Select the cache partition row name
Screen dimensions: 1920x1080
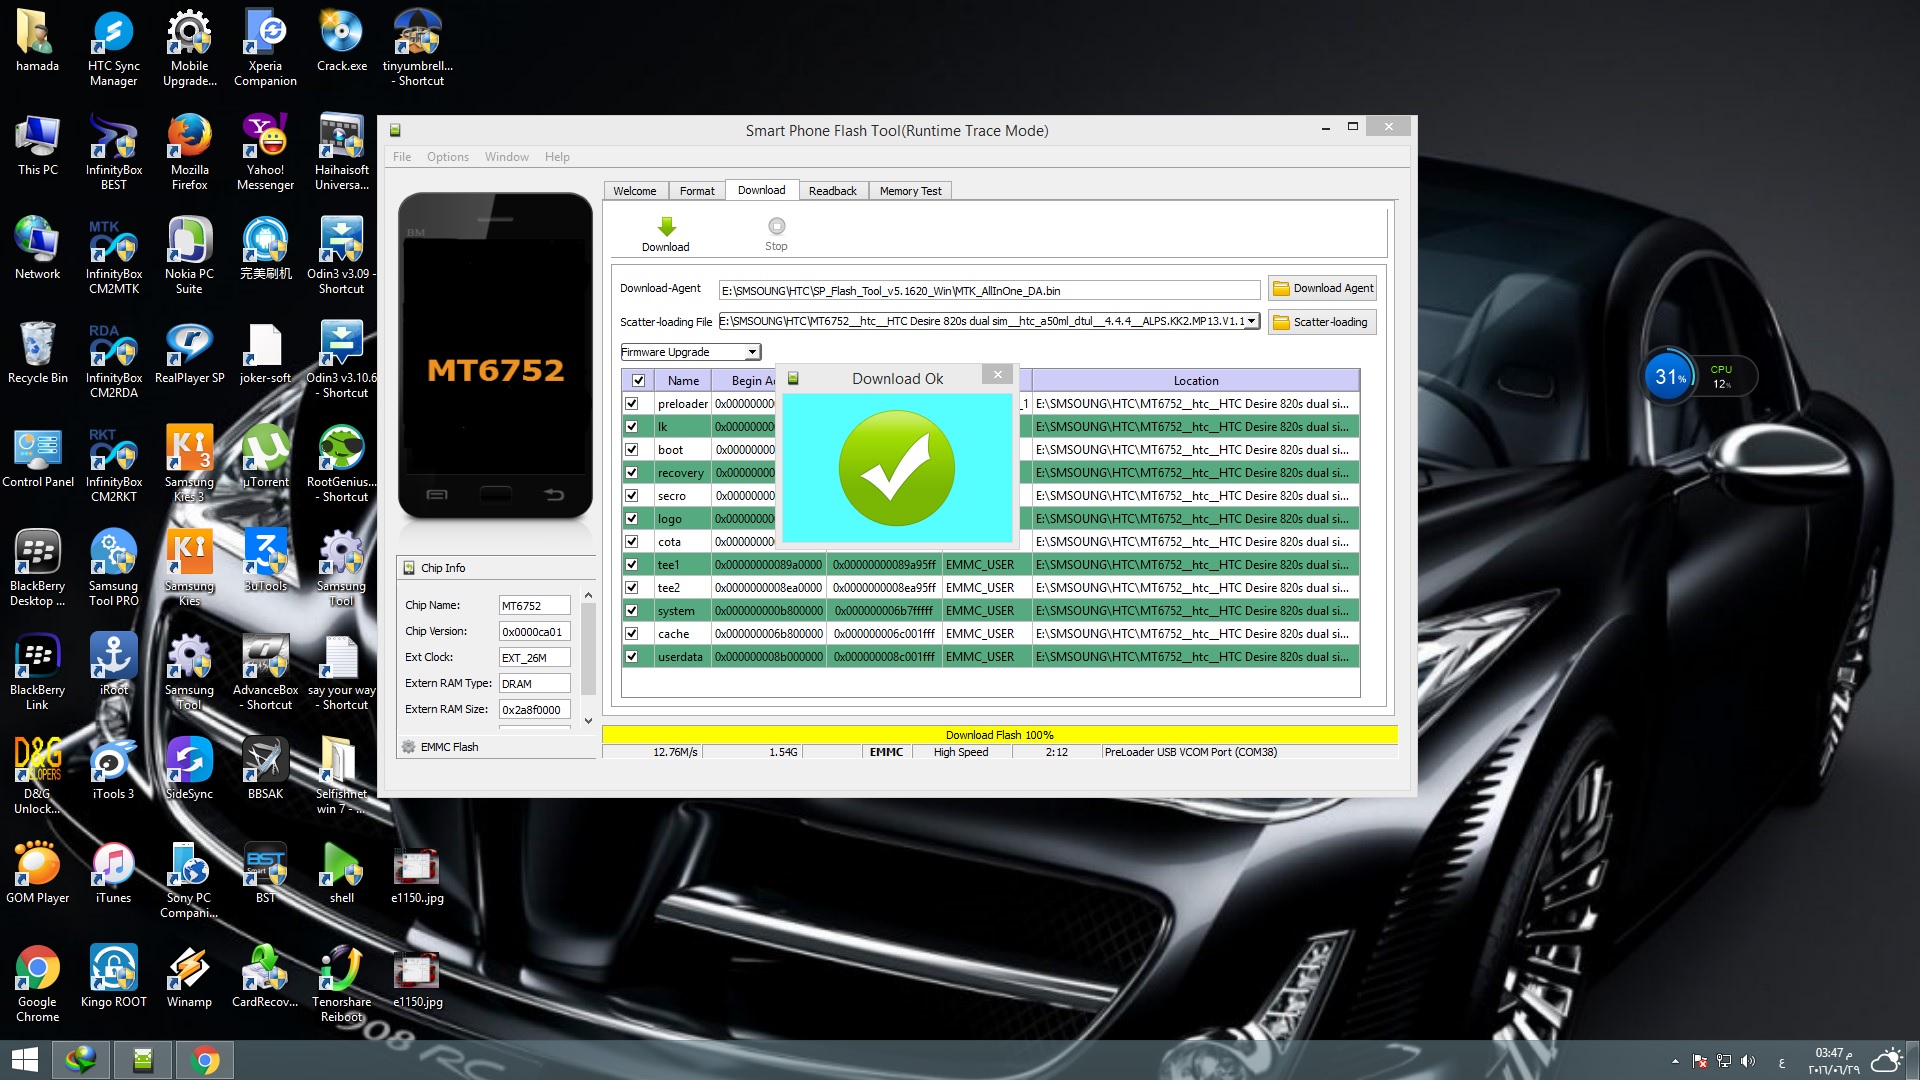(x=673, y=634)
